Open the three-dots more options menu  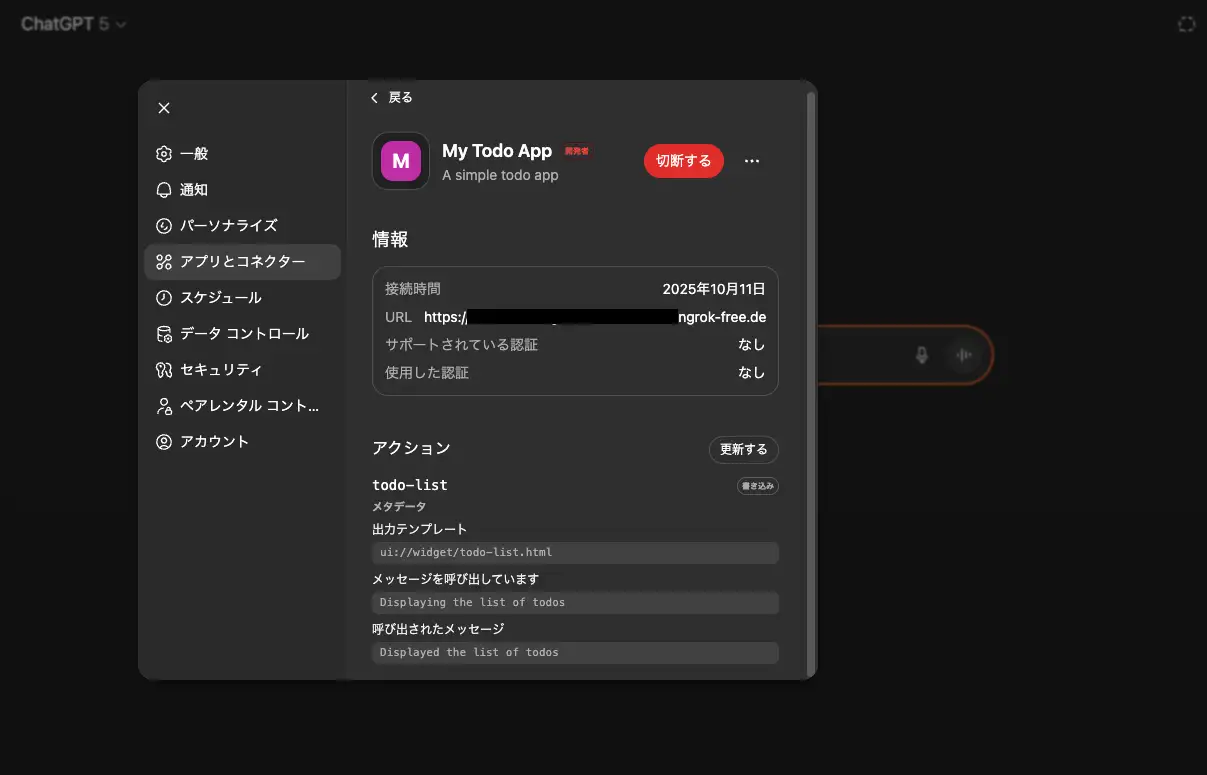point(753,161)
